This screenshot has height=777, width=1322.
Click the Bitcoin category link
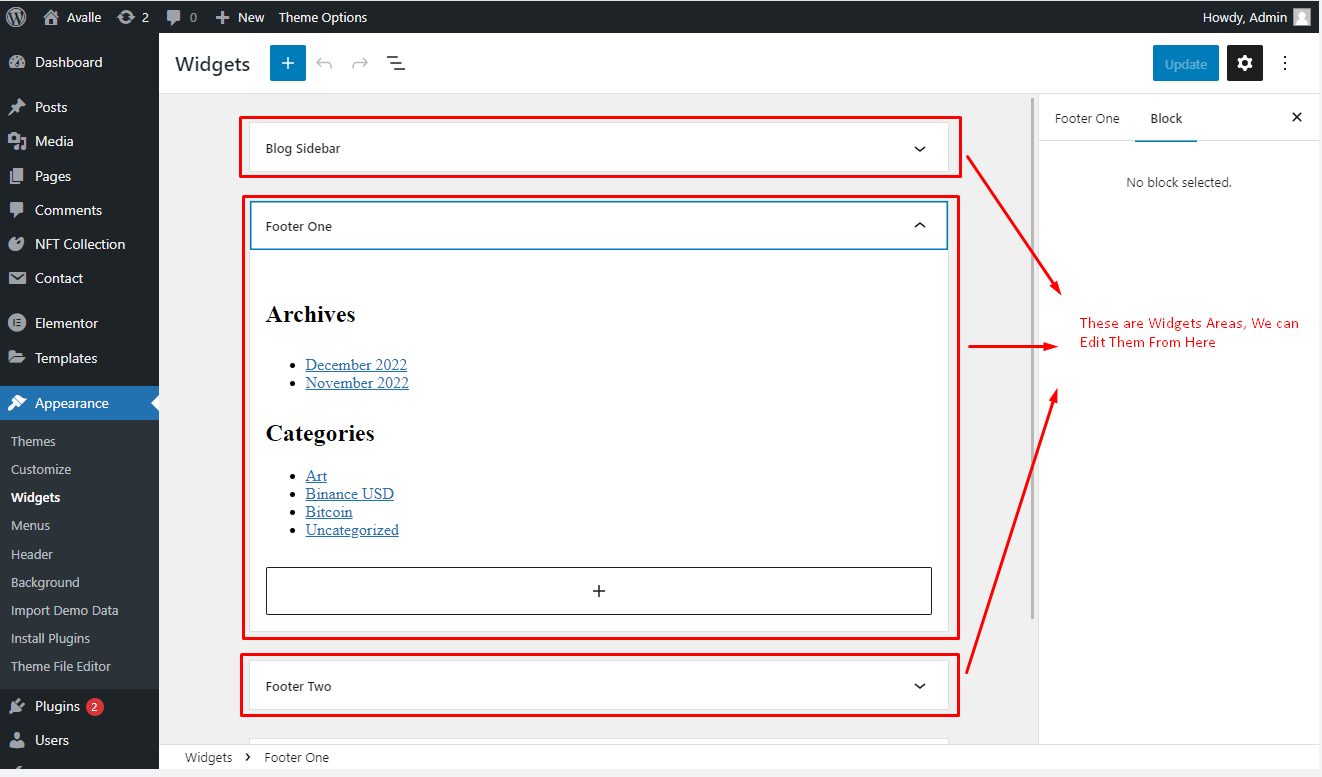tap(329, 512)
